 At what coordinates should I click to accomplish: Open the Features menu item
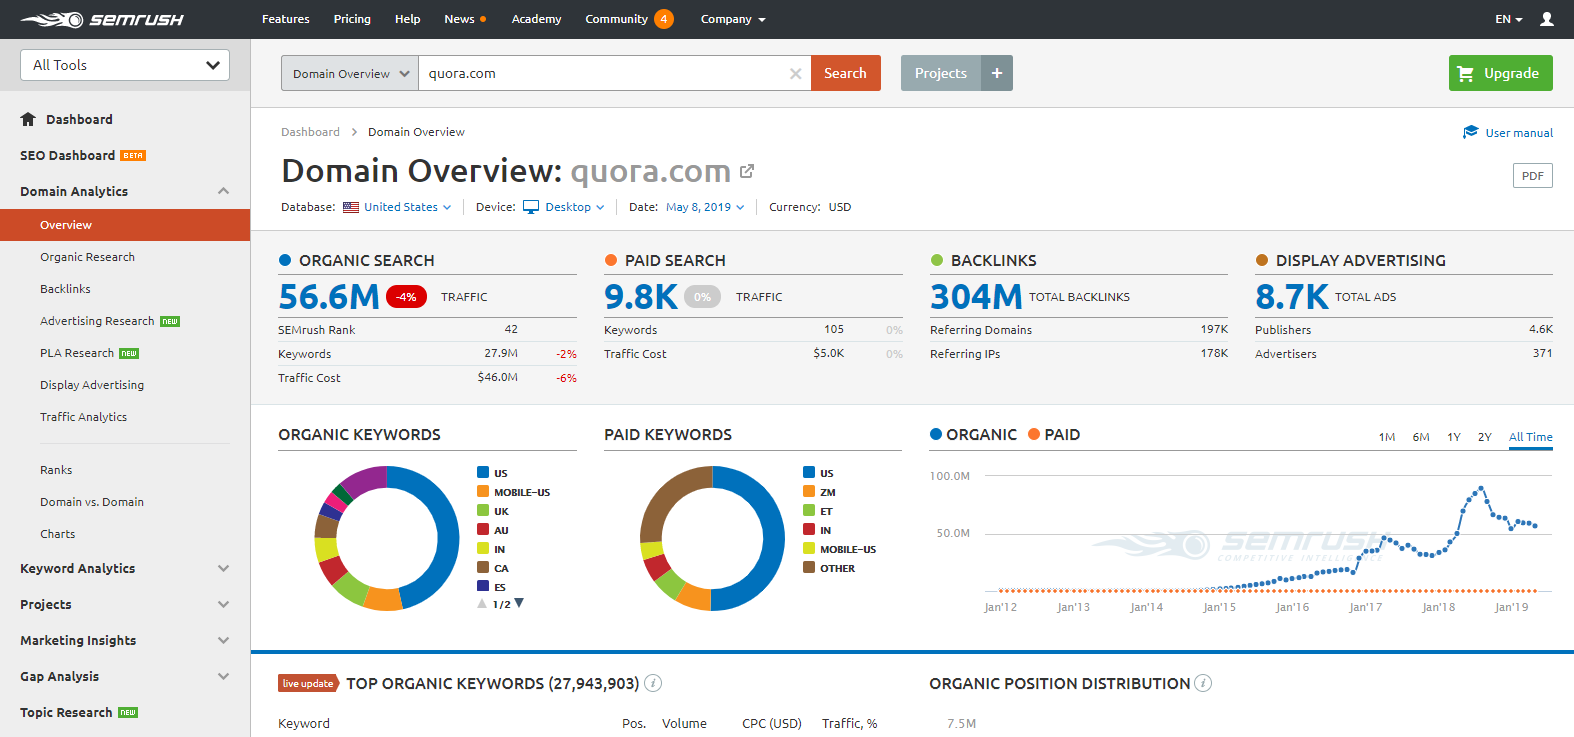point(286,19)
